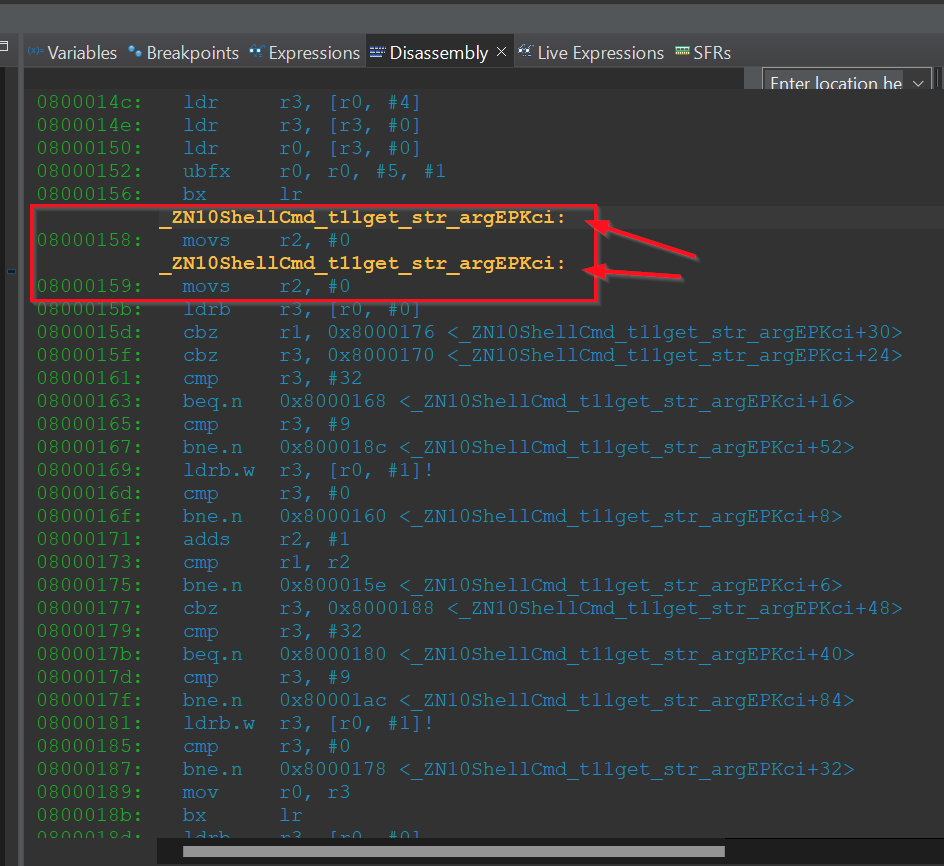Restore the minimized view using top-left icon
Viewport: 944px width, 866px height.
[x=7, y=44]
